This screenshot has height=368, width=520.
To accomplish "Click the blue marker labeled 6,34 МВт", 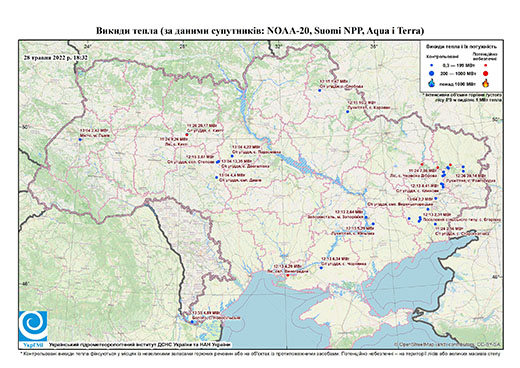I will tap(321, 268).
